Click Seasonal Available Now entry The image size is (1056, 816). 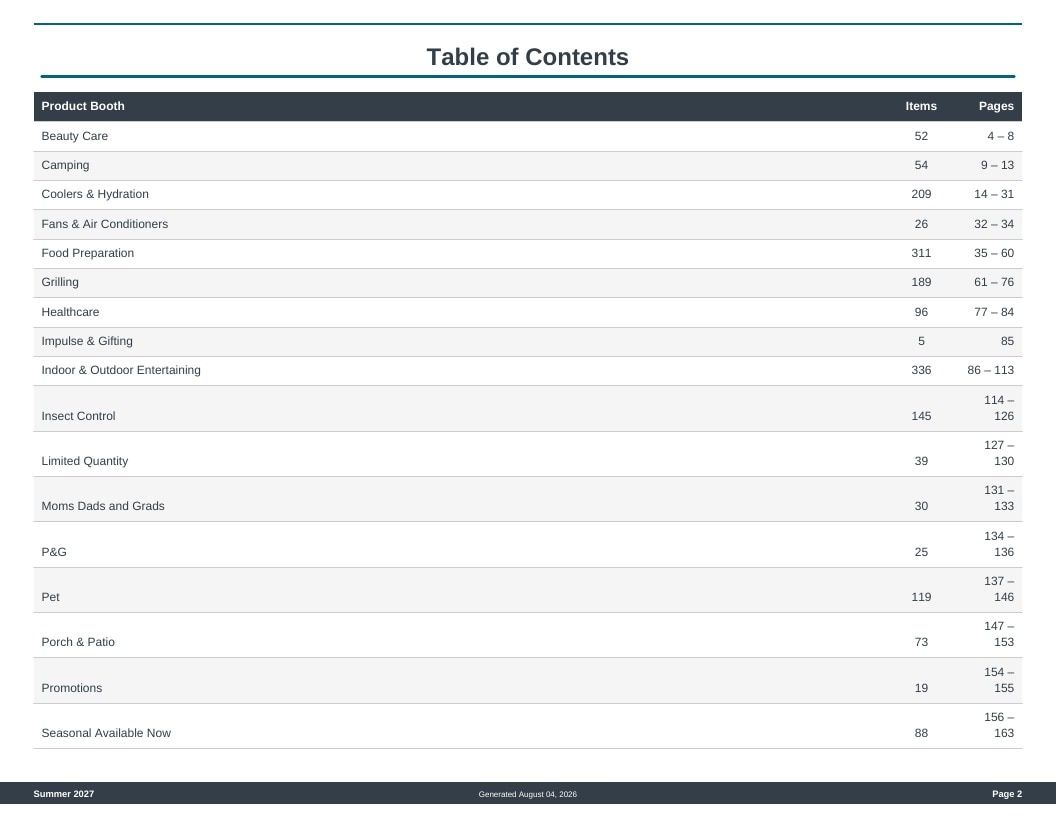pyautogui.click(x=106, y=733)
